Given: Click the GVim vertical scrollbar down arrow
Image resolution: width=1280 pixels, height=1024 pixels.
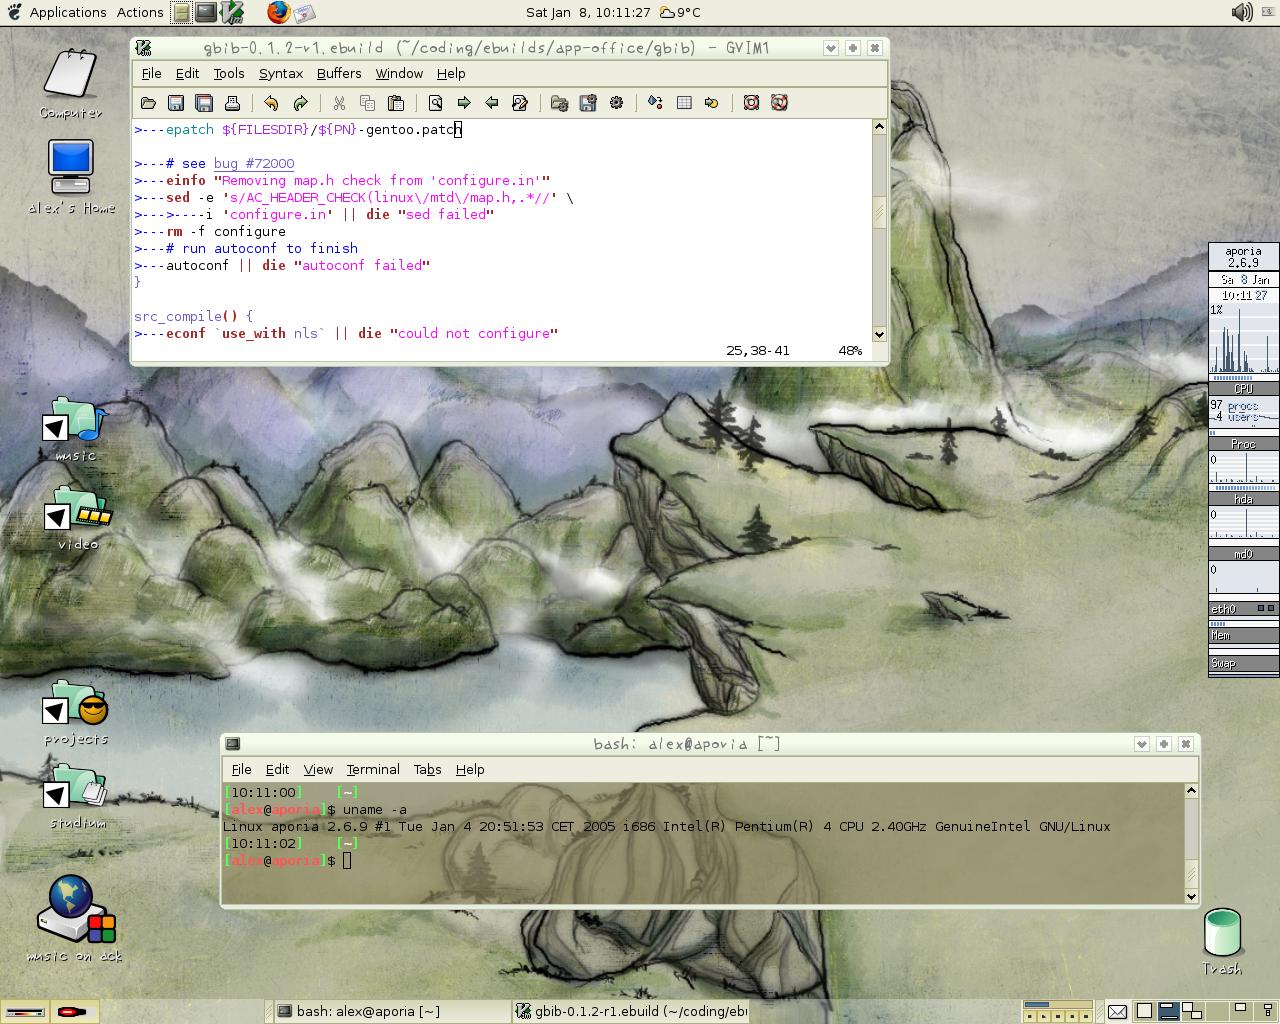Looking at the screenshot, I should click(879, 335).
